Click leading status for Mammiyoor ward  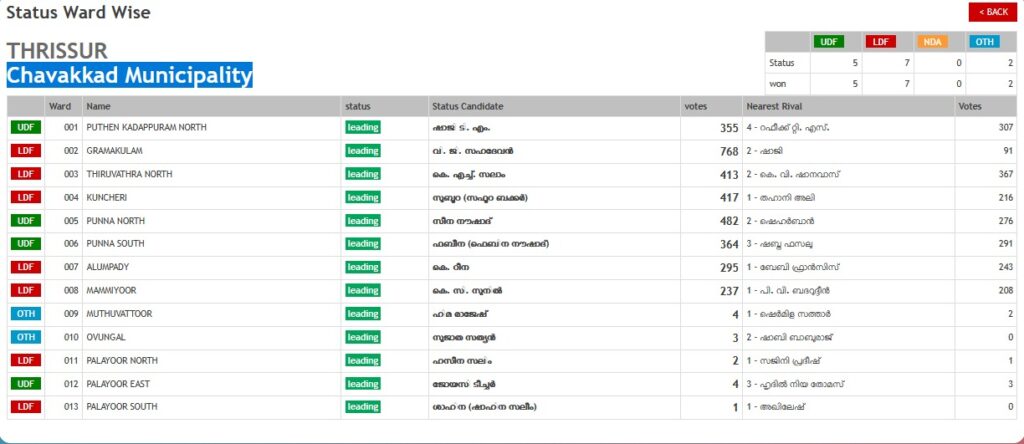362,291
